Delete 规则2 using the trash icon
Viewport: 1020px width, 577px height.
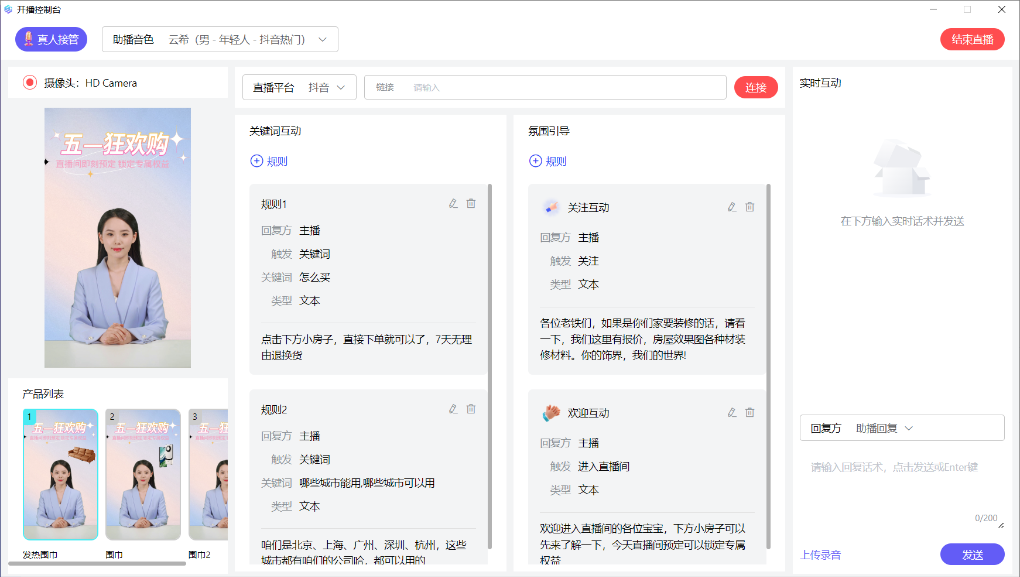coord(471,408)
